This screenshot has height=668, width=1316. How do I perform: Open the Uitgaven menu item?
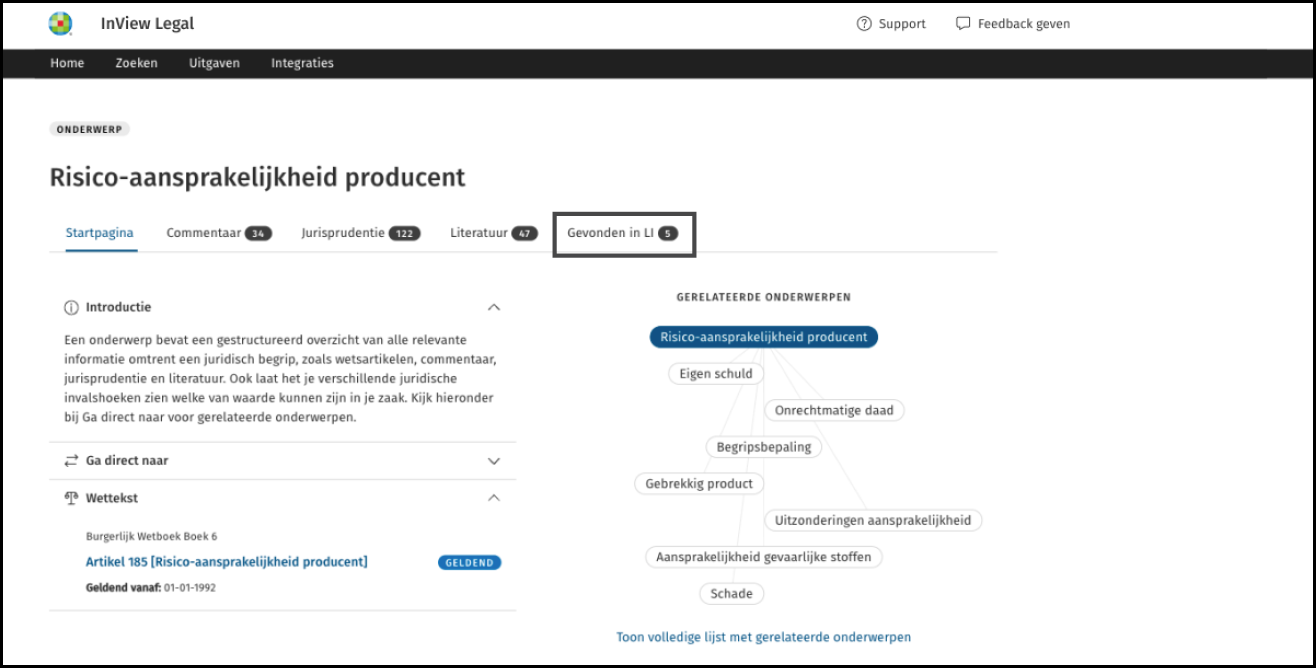[x=214, y=63]
